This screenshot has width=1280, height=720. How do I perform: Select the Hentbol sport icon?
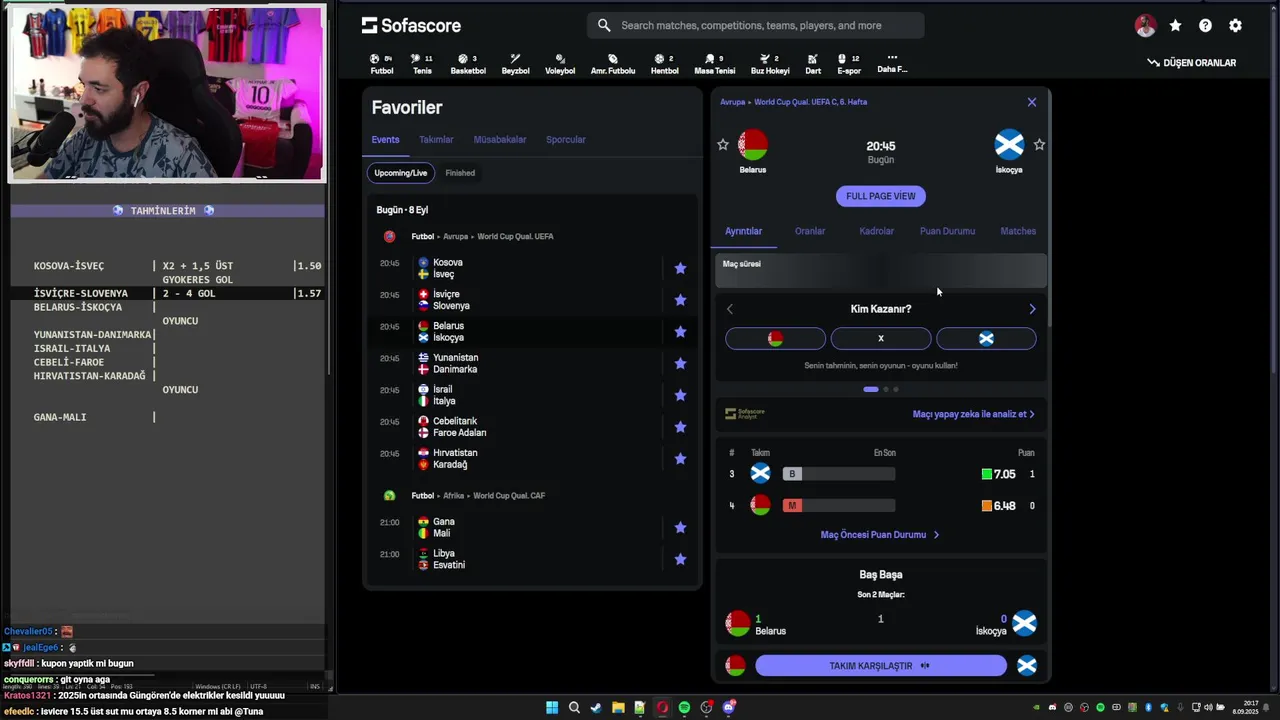[664, 64]
